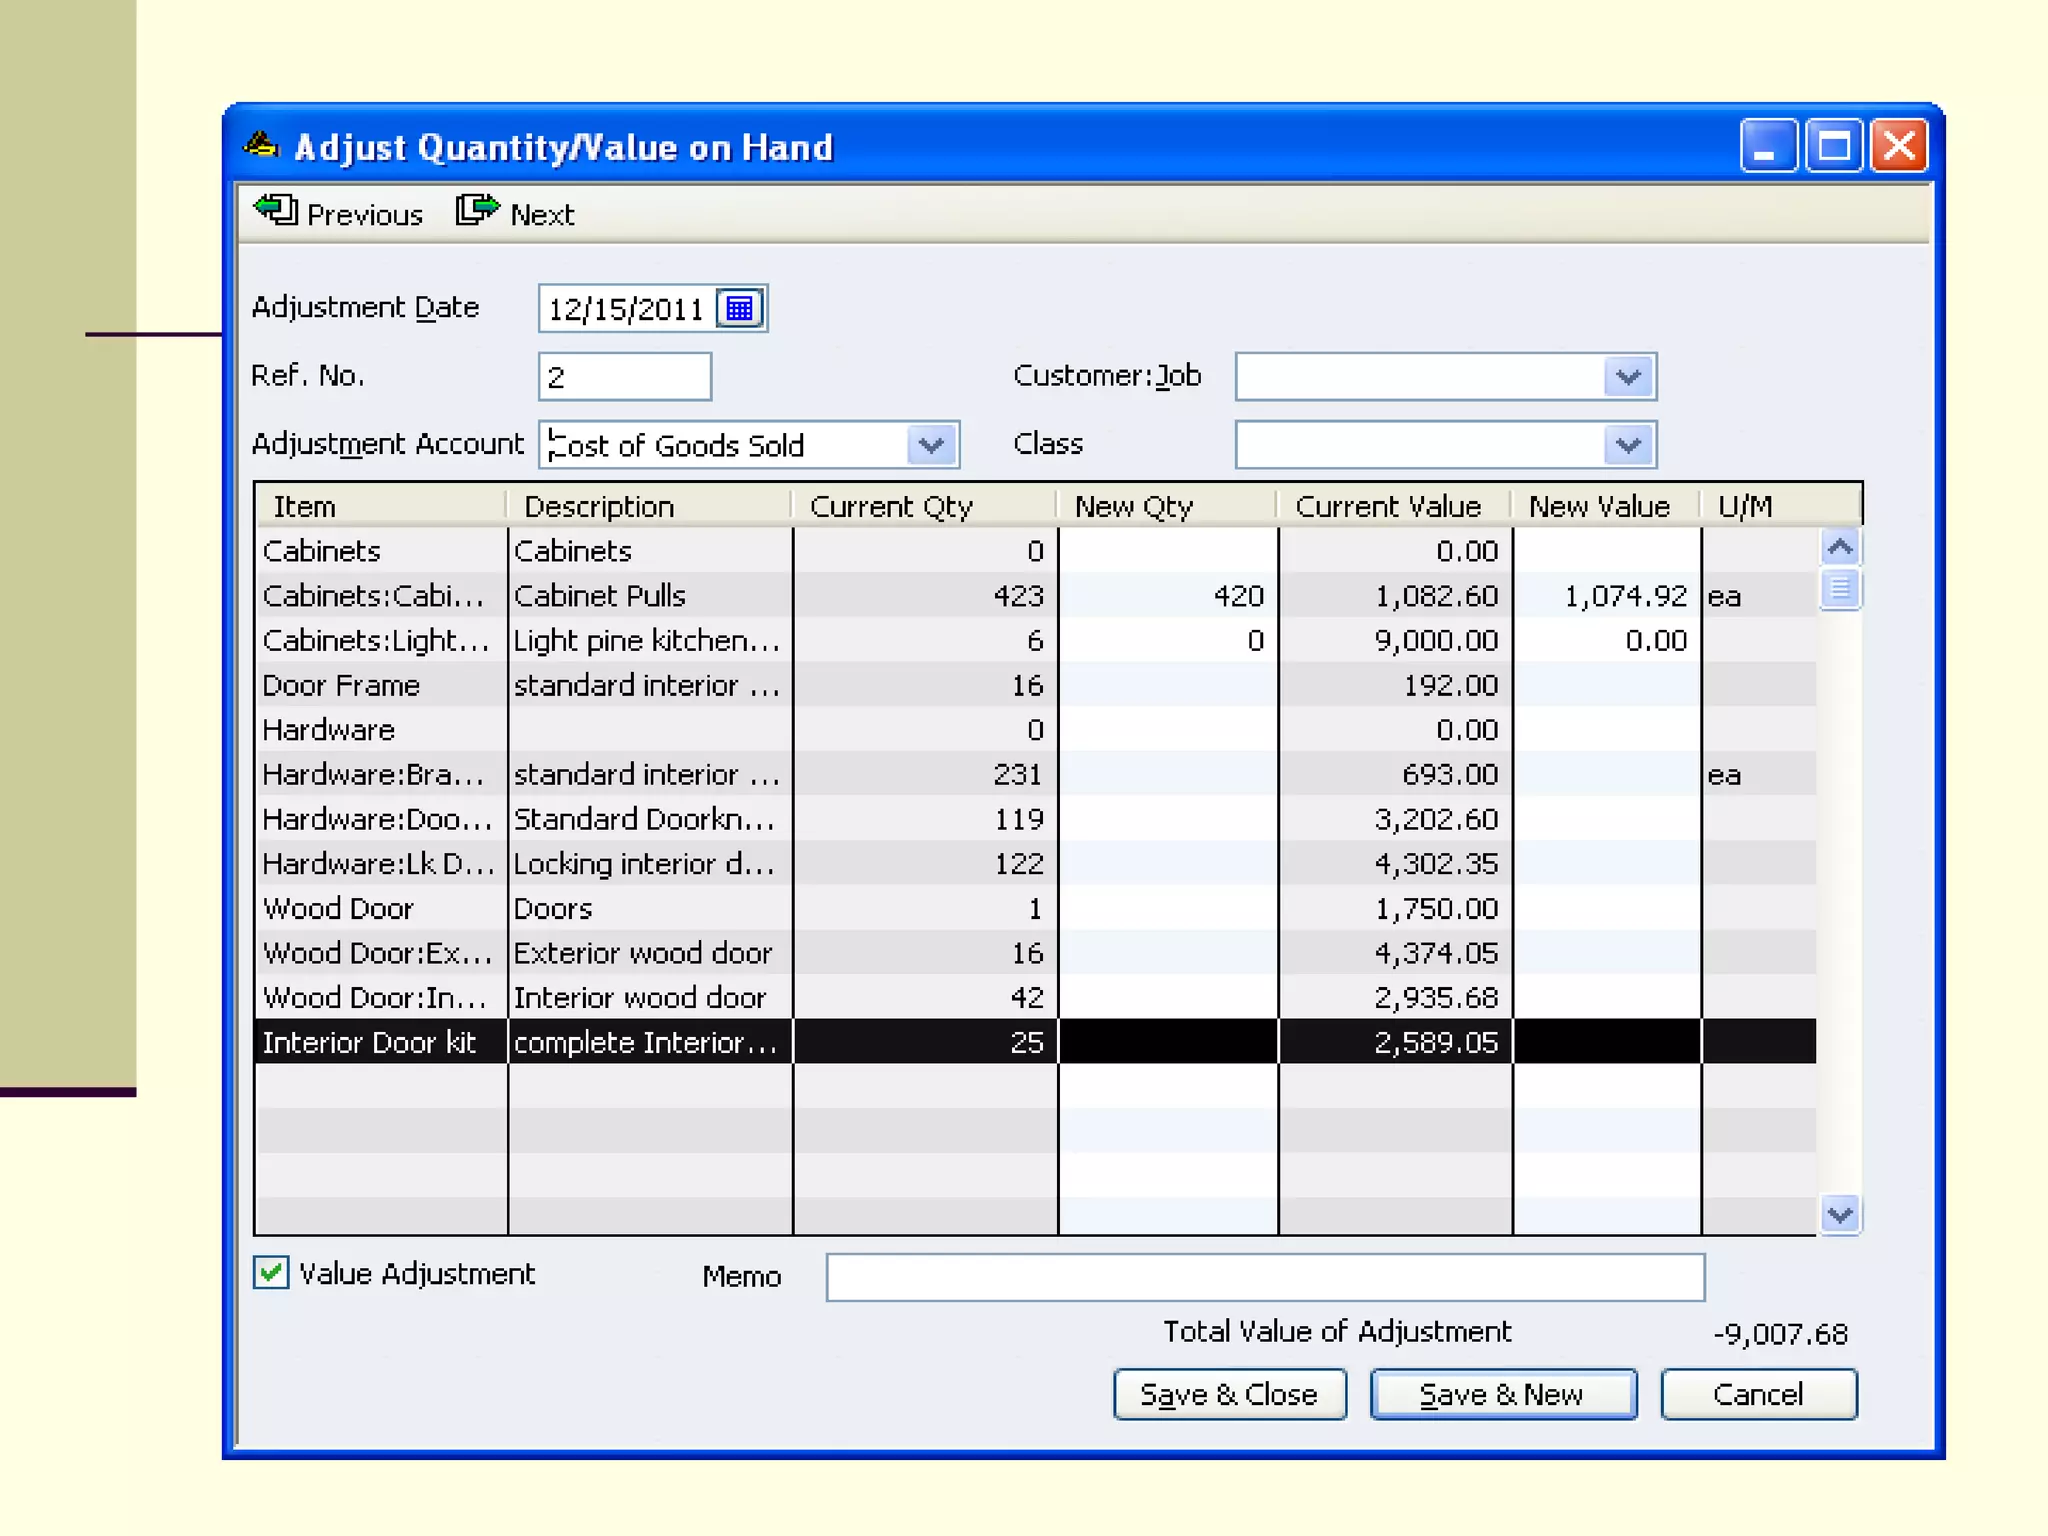Viewport: 2048px width, 1536px height.
Task: Click New Qty cell for Door Frame
Action: pos(1167,685)
